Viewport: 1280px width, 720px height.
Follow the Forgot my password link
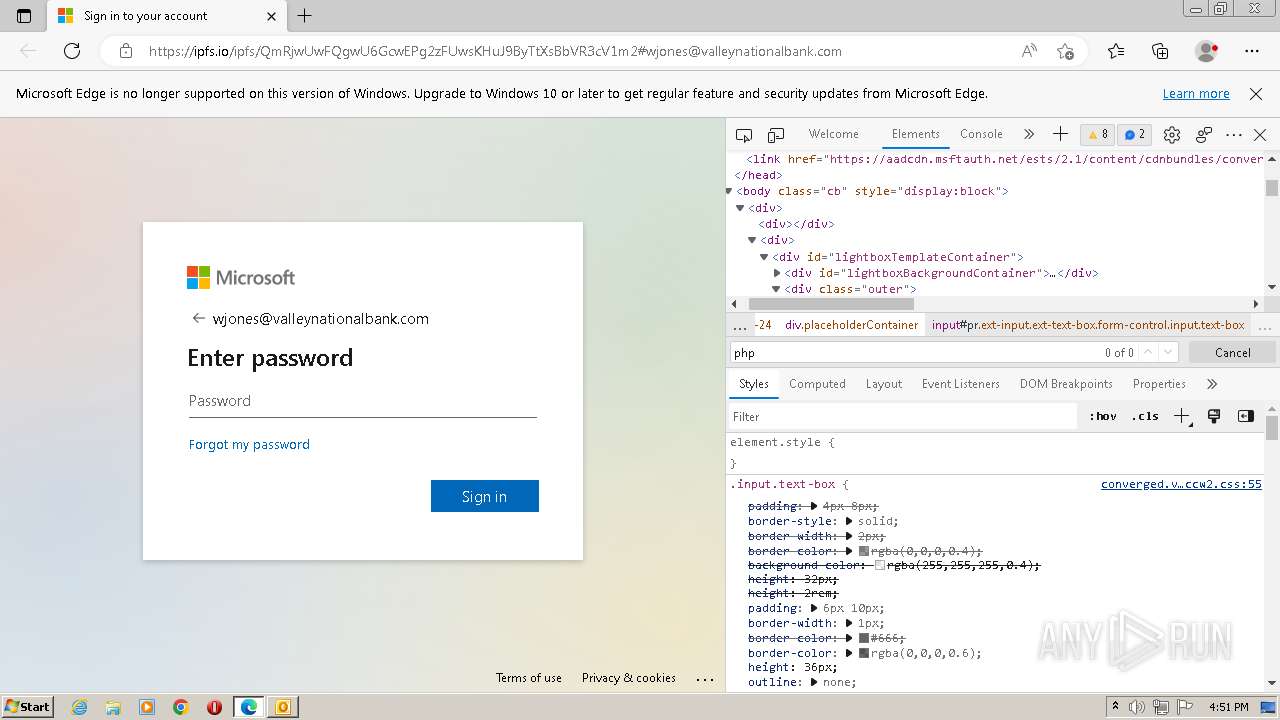pyautogui.click(x=249, y=445)
